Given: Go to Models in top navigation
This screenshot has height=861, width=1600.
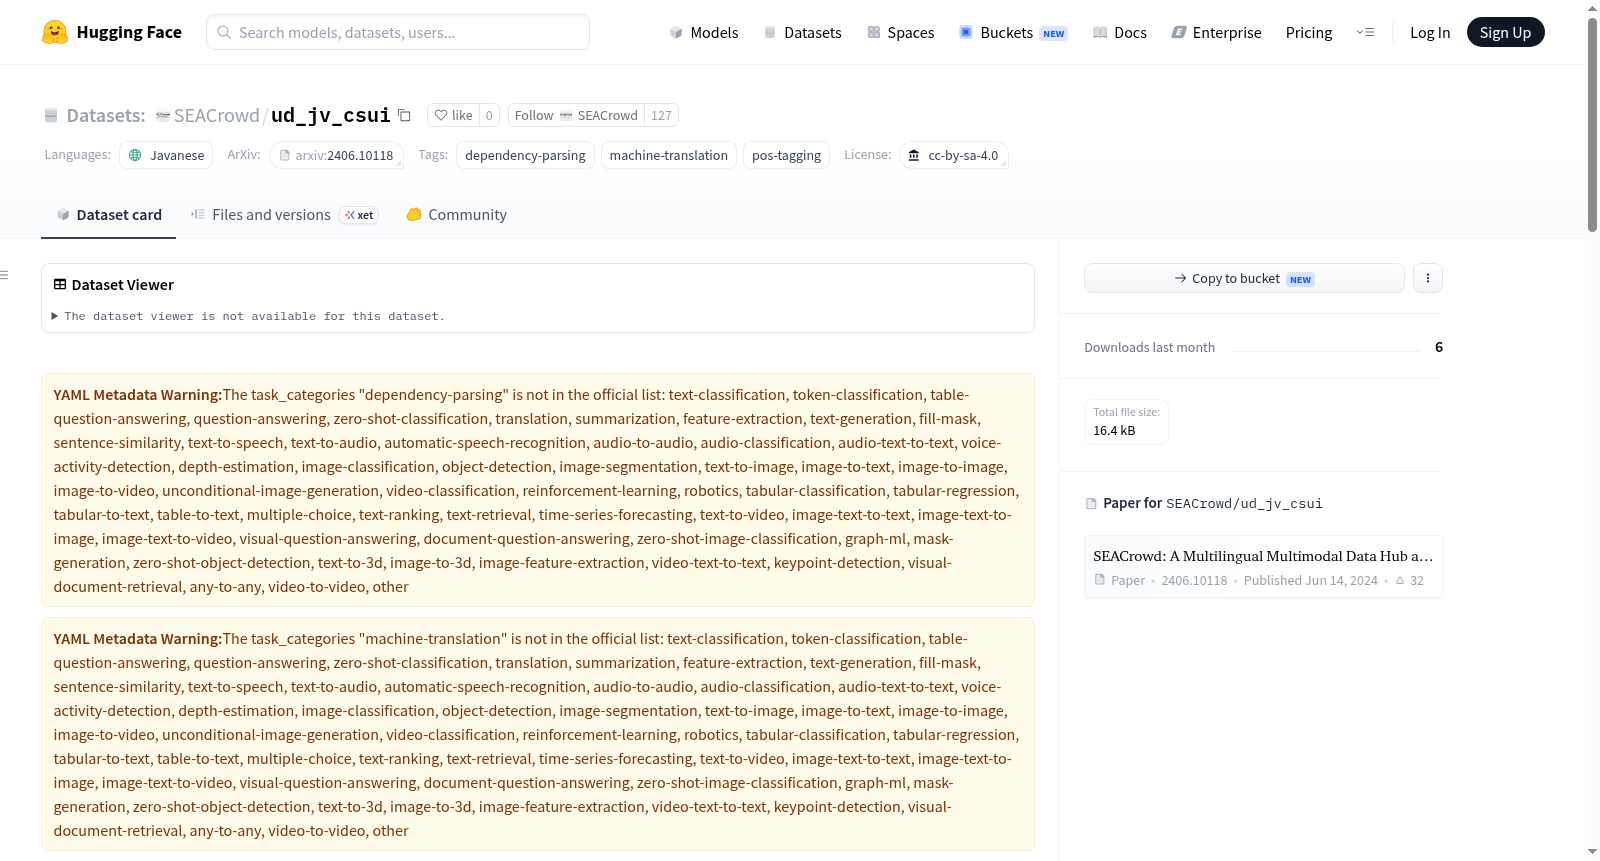Looking at the screenshot, I should pyautogui.click(x=704, y=33).
